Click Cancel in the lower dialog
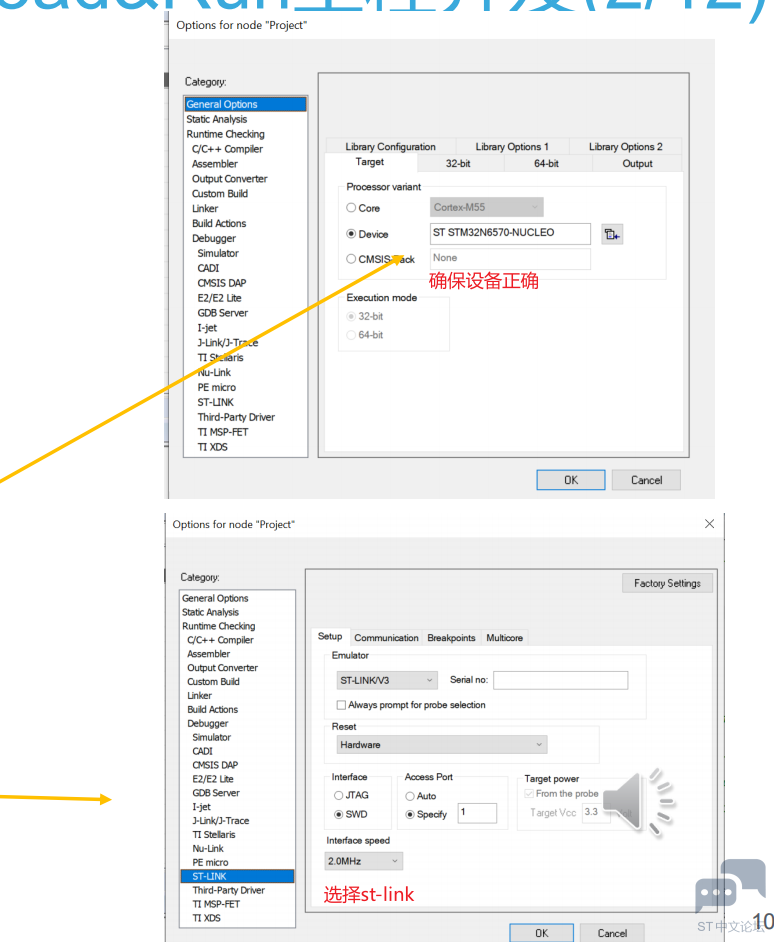774x942 pixels. [612, 932]
